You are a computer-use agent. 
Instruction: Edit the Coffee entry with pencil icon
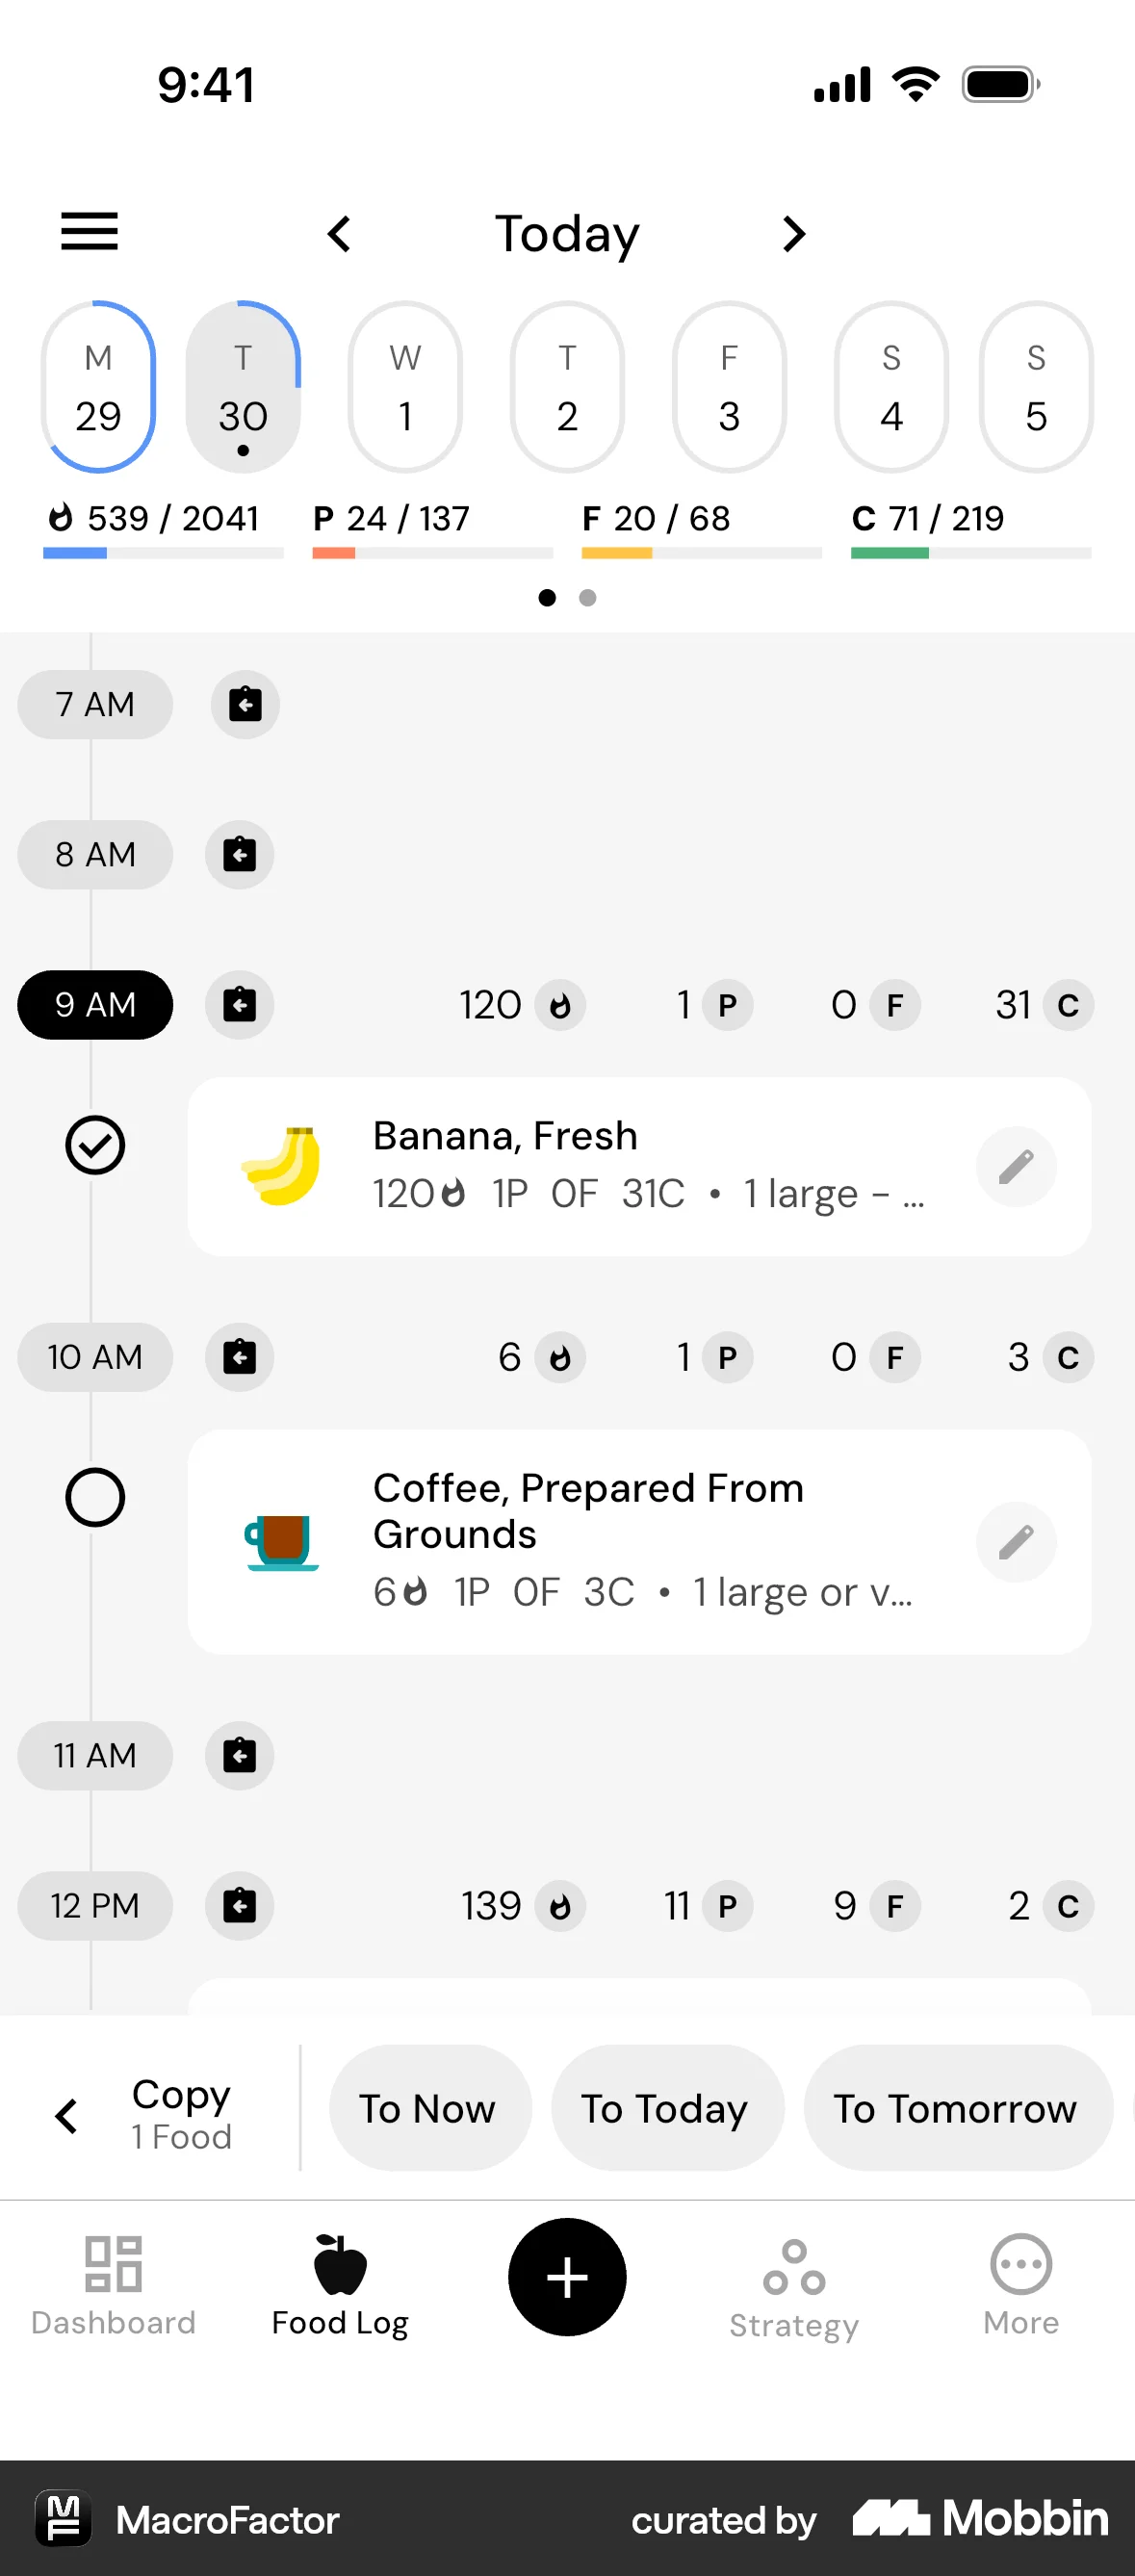click(x=1016, y=1541)
